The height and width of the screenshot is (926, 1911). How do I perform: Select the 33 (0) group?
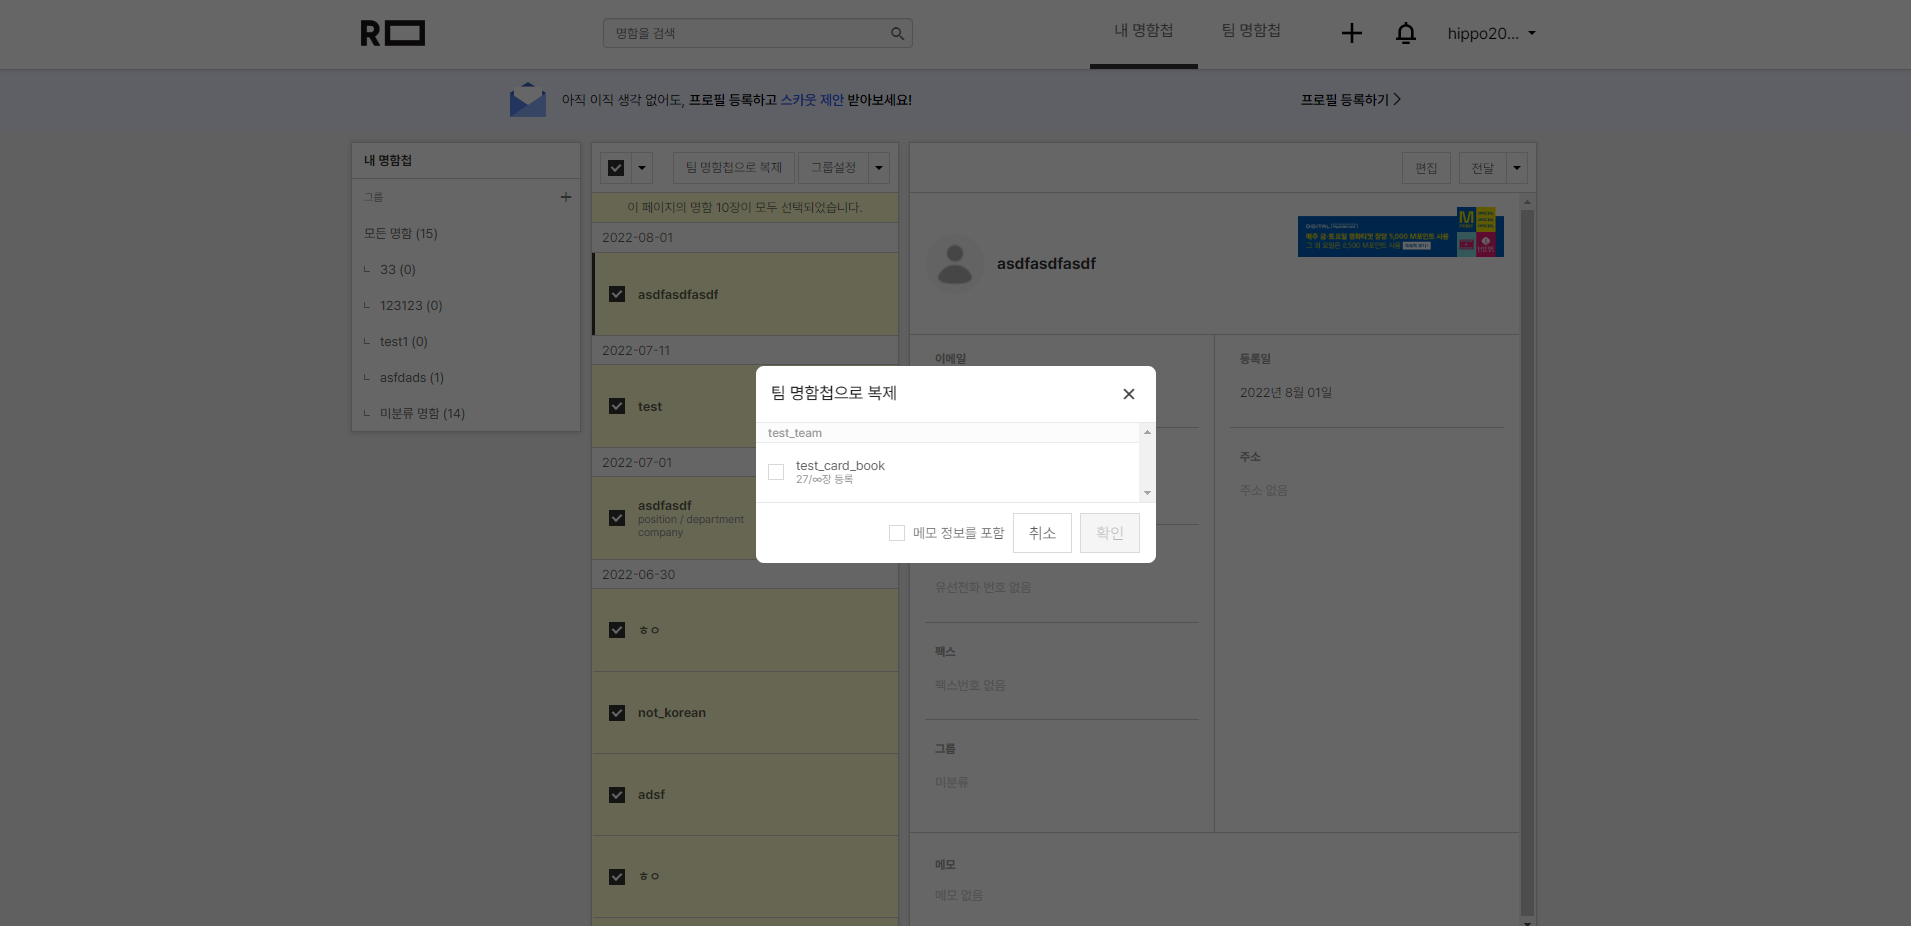pyautogui.click(x=398, y=269)
